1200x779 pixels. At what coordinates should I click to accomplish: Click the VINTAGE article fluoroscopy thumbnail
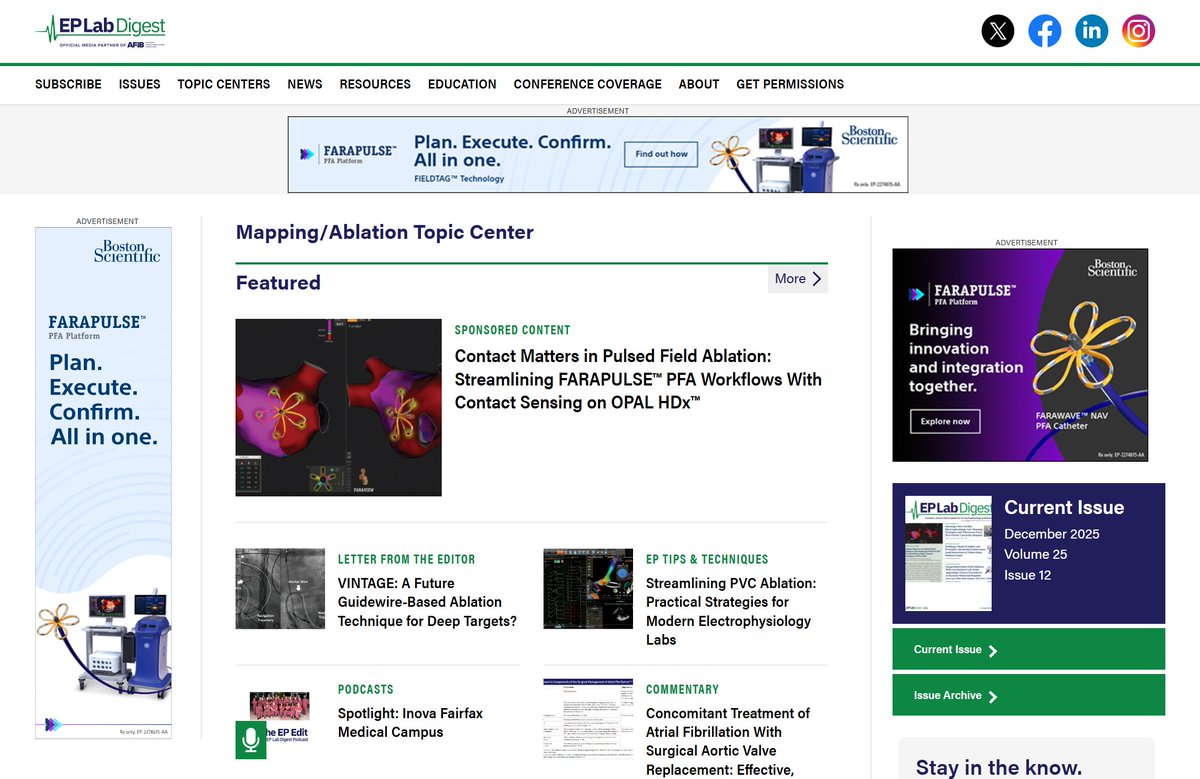[x=281, y=589]
